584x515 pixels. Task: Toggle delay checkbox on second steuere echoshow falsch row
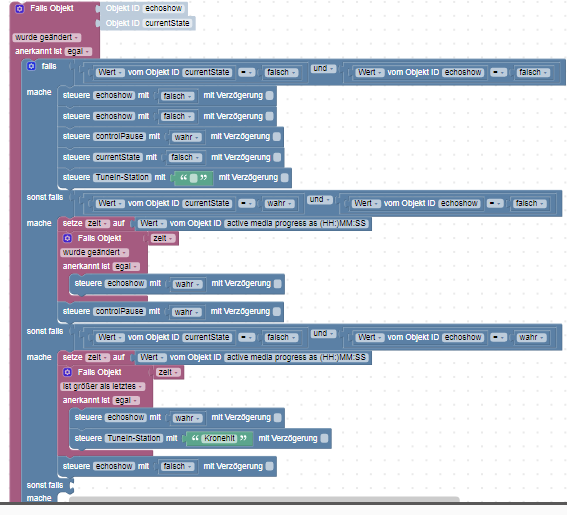click(270, 117)
